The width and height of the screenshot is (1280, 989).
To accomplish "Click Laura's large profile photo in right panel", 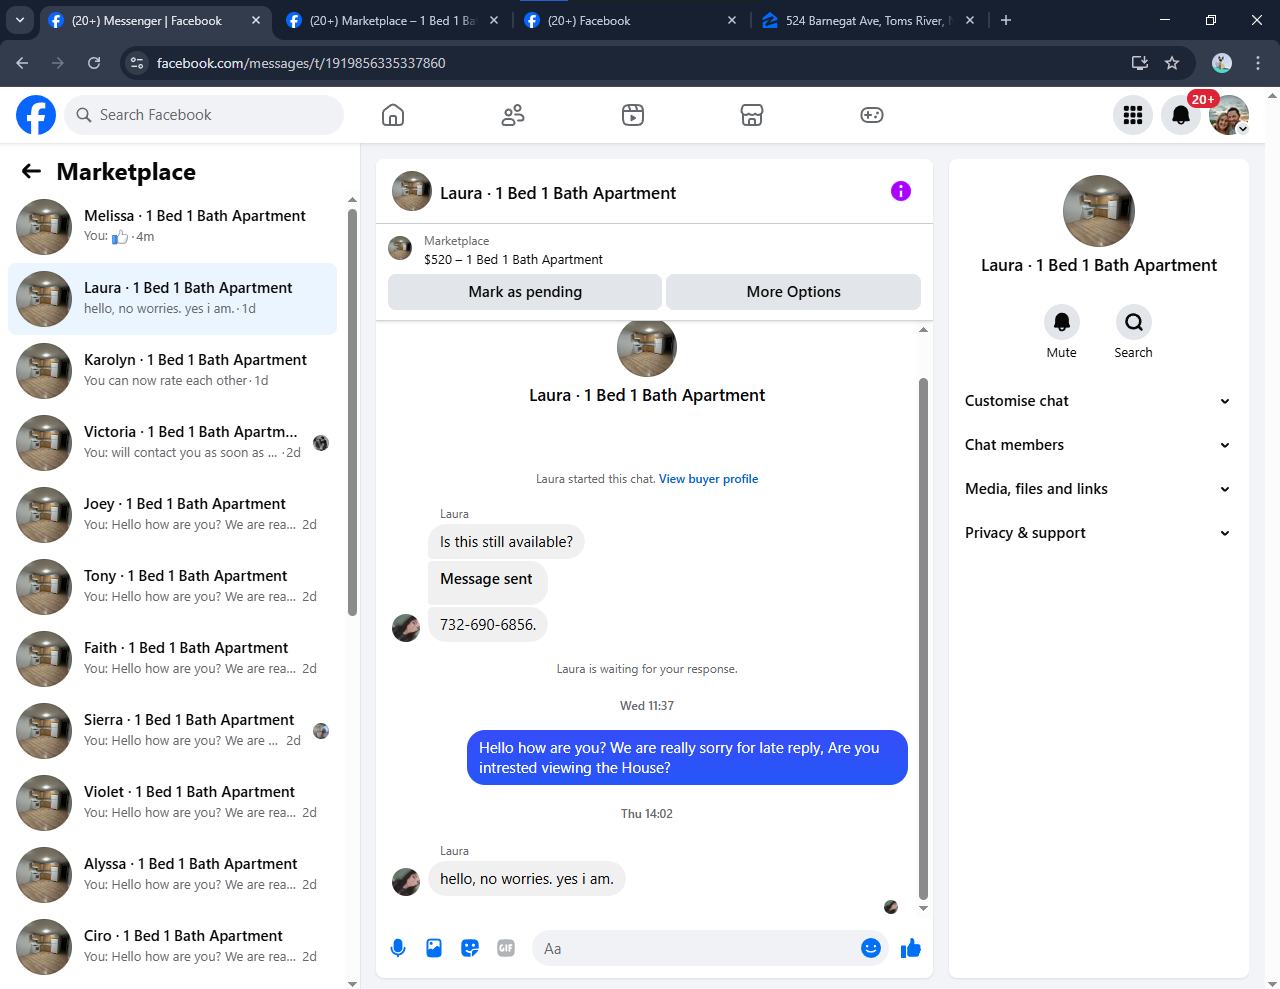I will coord(1098,211).
